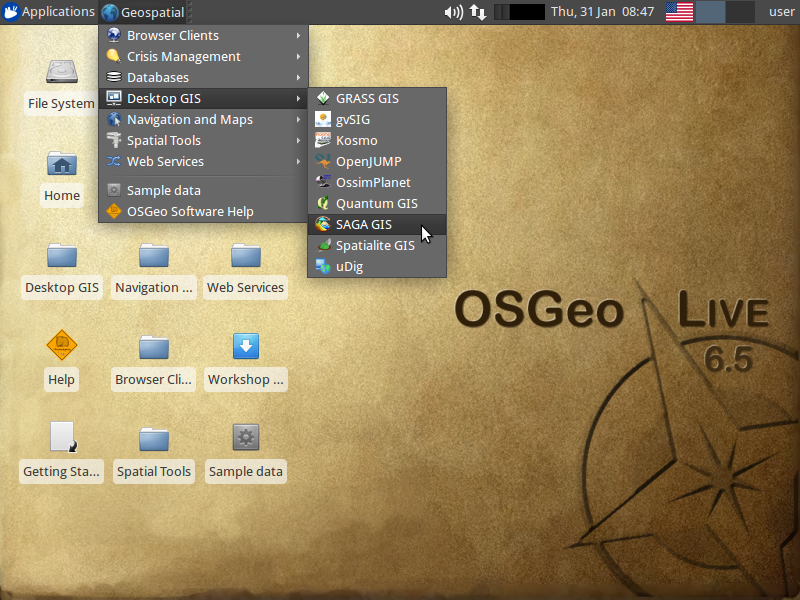
Task: Click the Spatial Tools menu icon
Action: (x=114, y=140)
